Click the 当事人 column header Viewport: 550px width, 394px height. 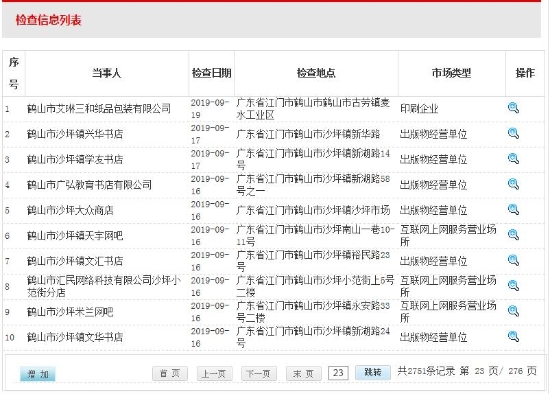107,73
